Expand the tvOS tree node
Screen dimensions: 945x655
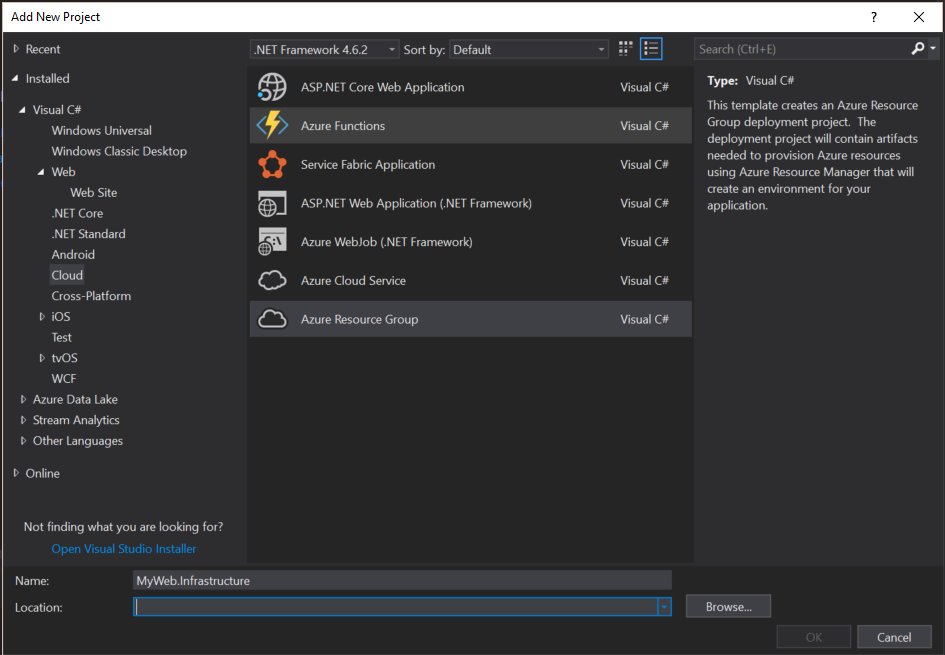[42, 358]
